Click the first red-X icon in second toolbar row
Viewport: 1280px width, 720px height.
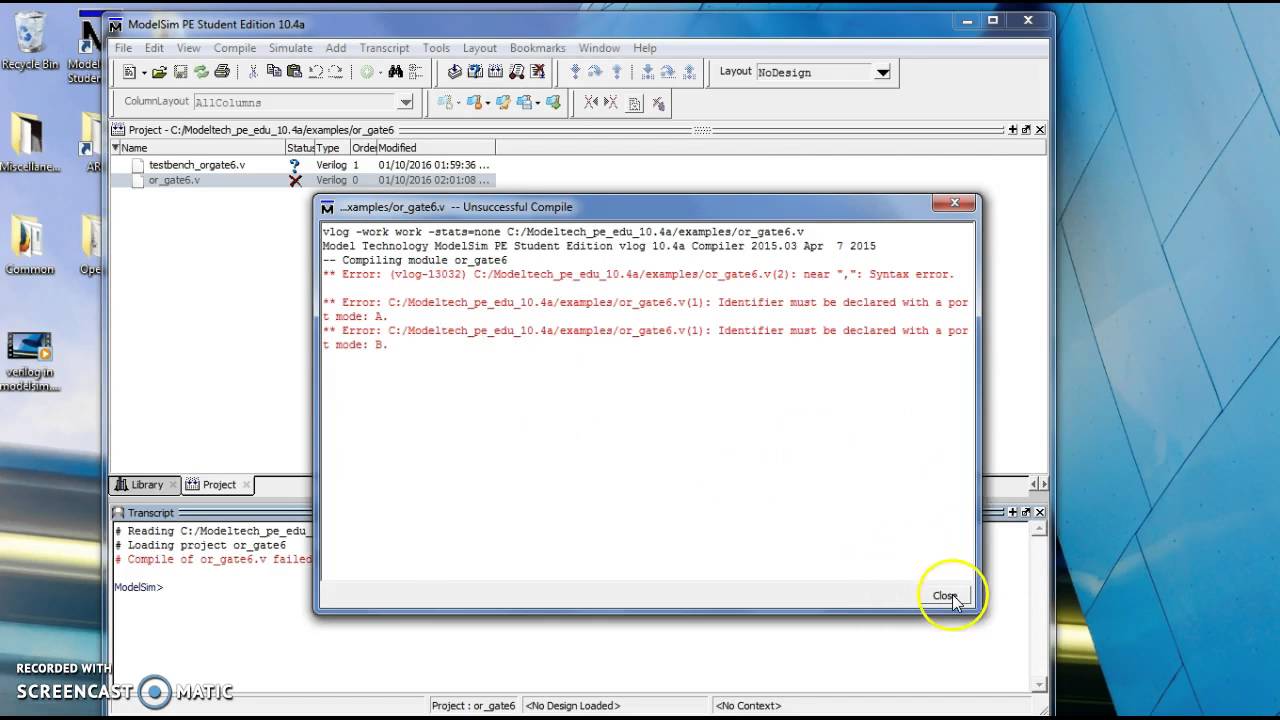click(x=591, y=102)
